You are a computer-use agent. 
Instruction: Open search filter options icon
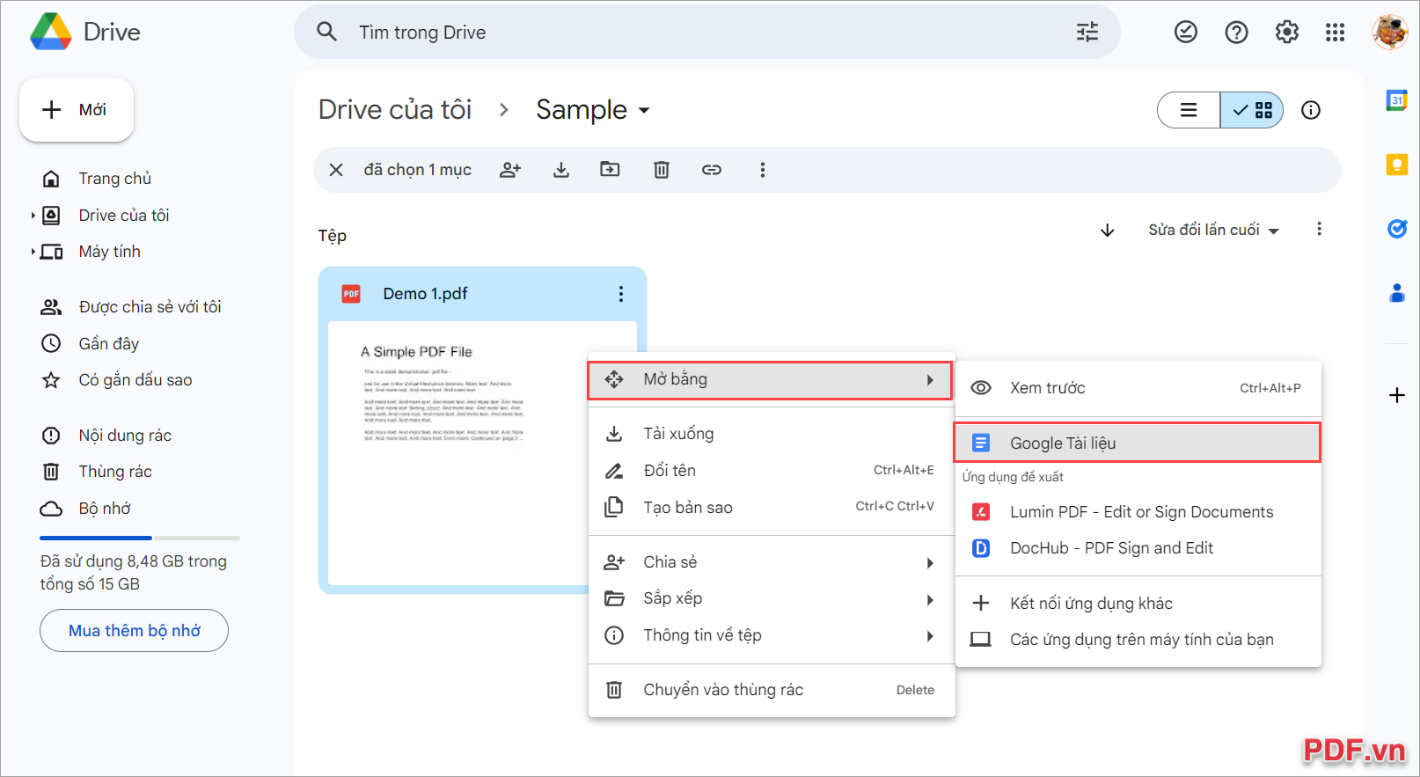(1087, 32)
